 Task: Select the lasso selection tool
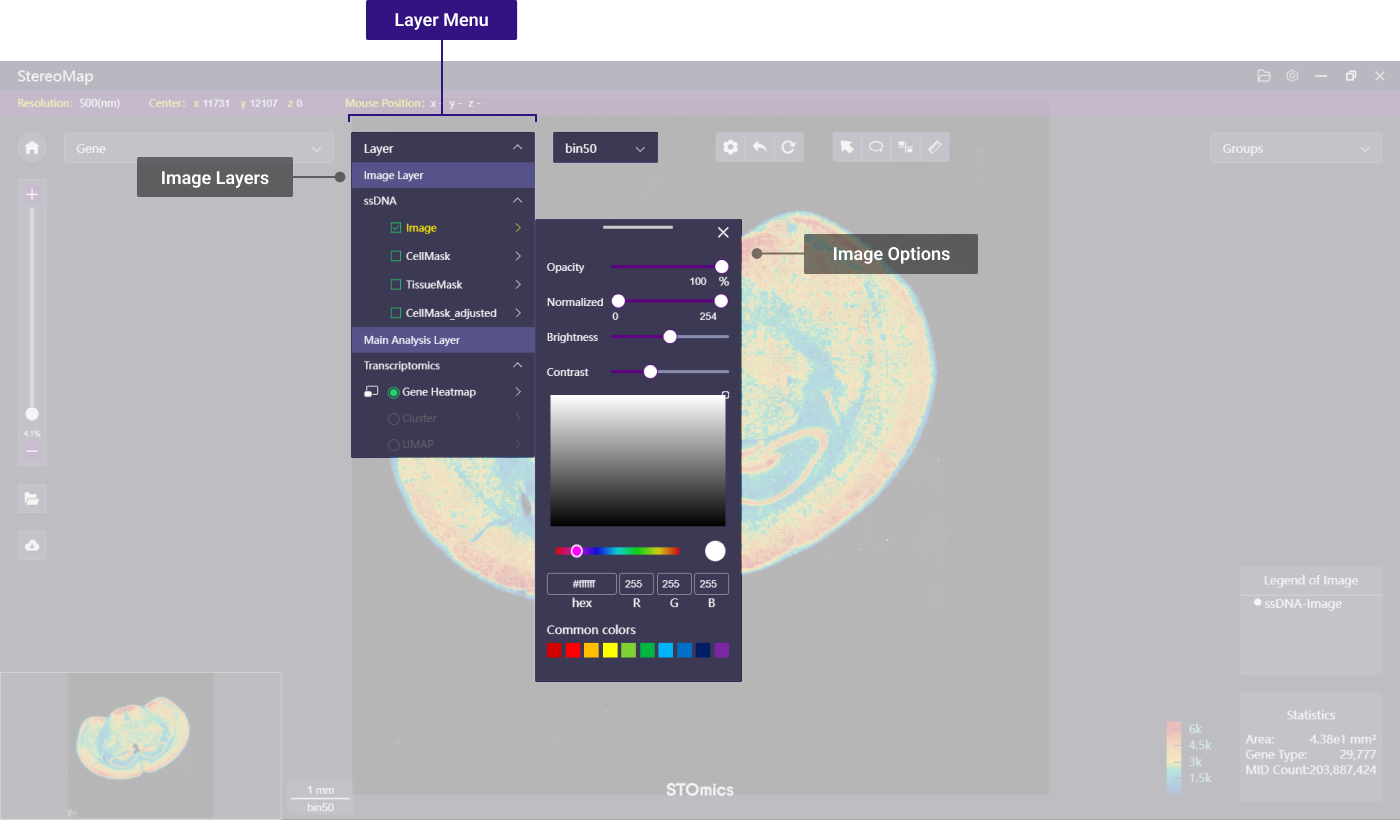pyautogui.click(x=876, y=147)
